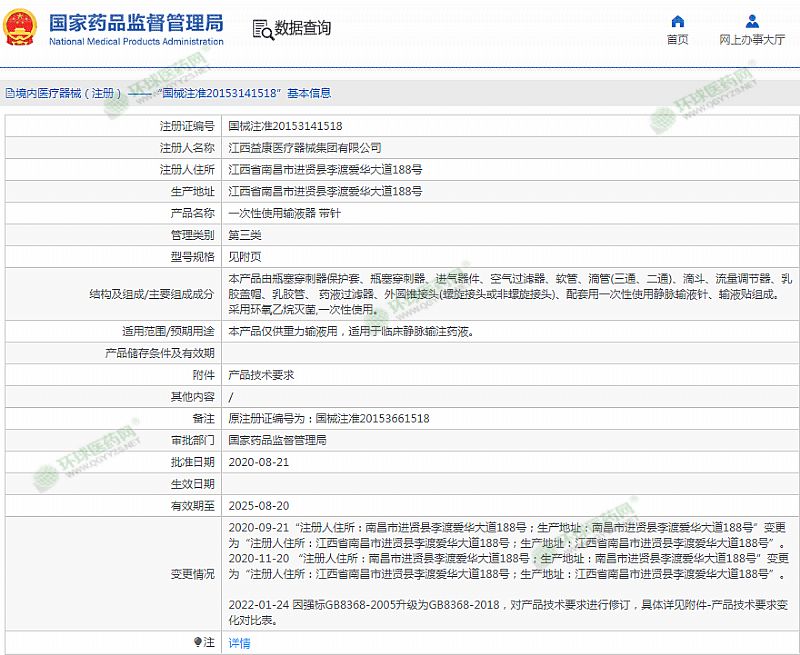Click 国家药品监督管理局 site title text

point(136,22)
